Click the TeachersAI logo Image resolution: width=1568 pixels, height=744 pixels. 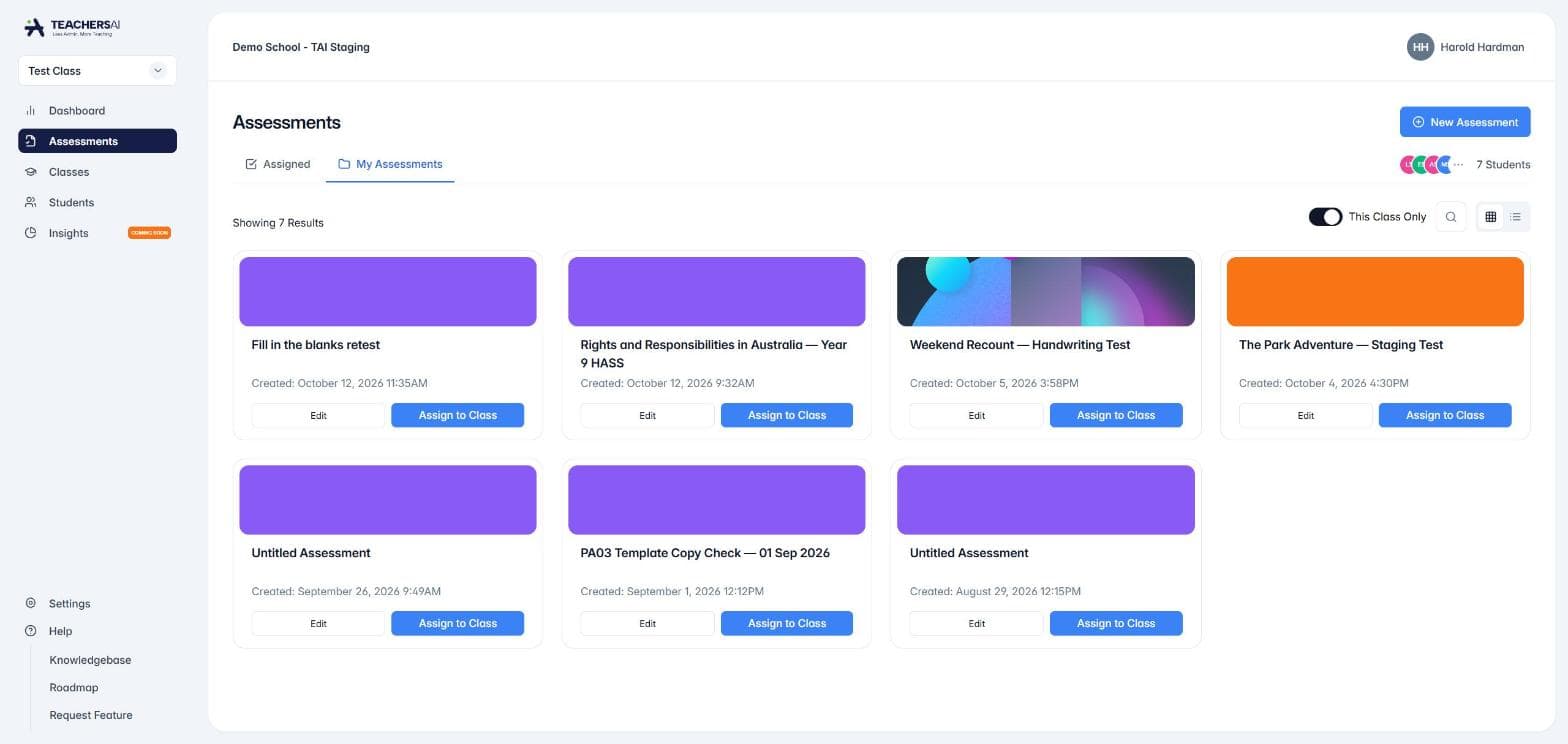click(x=72, y=27)
